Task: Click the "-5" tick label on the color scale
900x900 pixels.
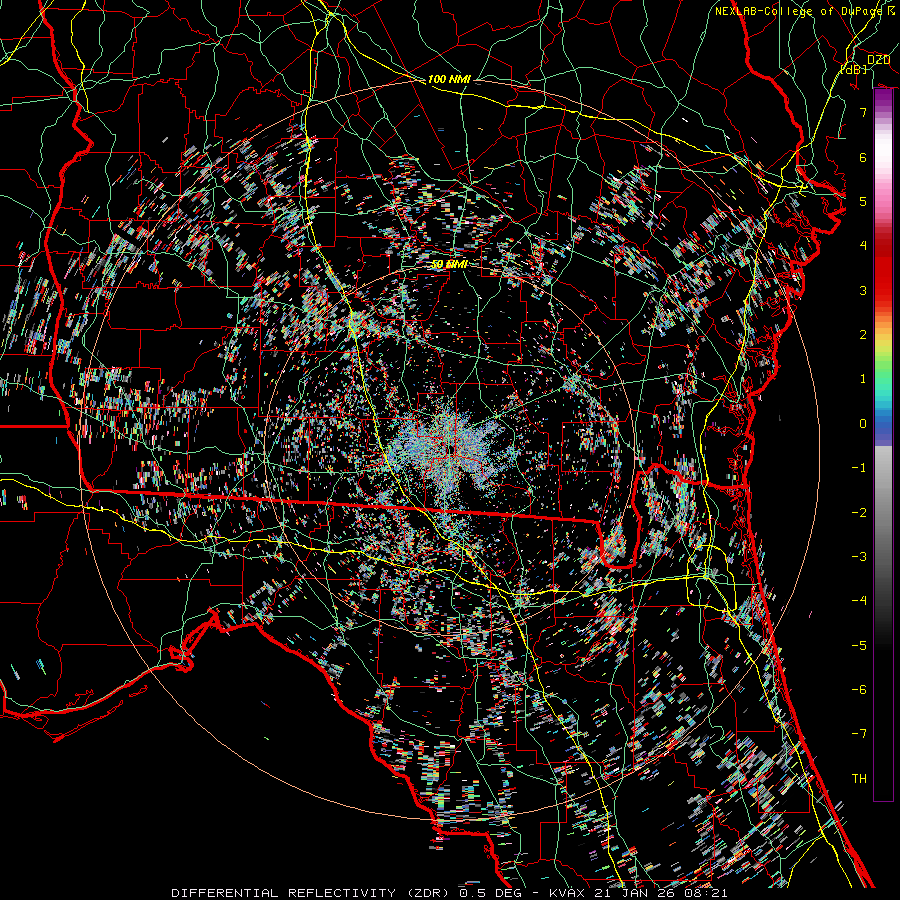Action: pyautogui.click(x=859, y=645)
